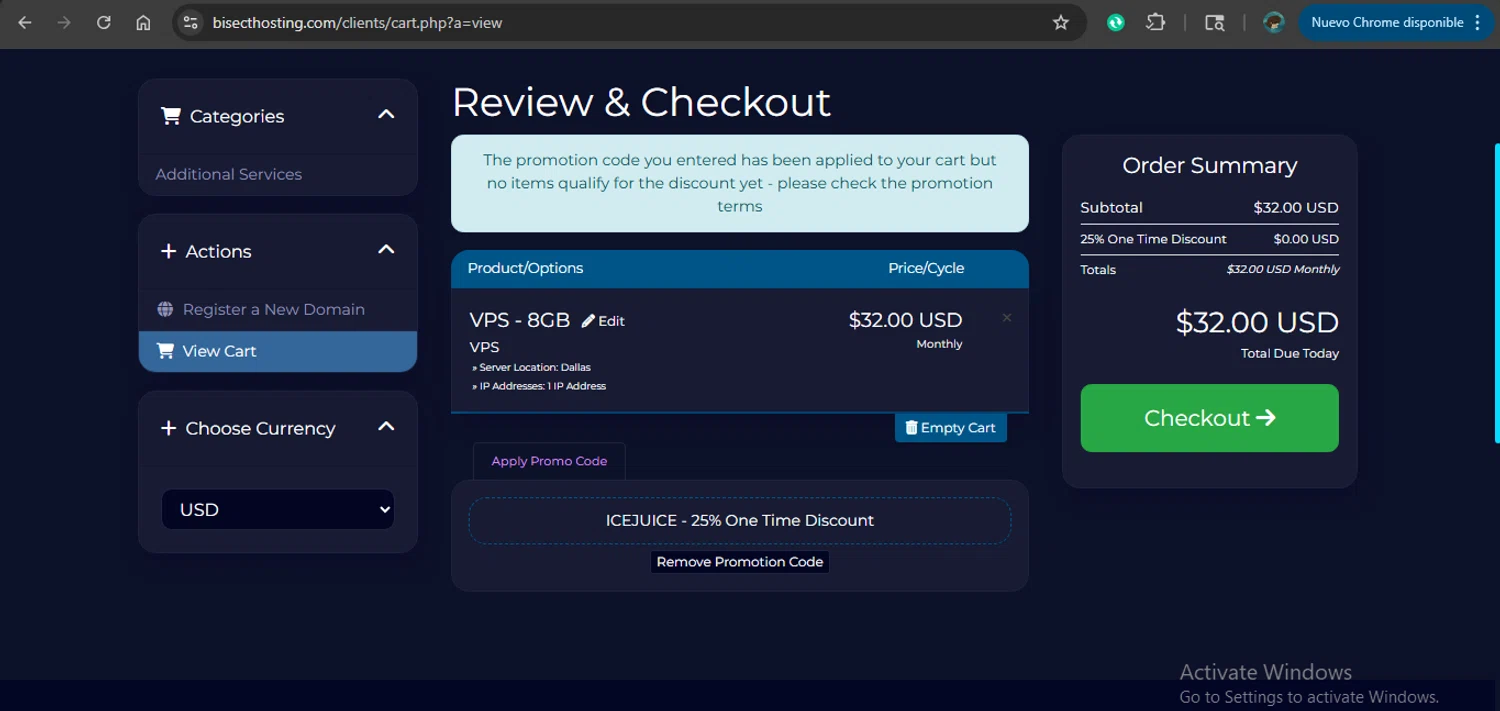
Task: Open the USD currency dropdown
Action: click(x=278, y=509)
